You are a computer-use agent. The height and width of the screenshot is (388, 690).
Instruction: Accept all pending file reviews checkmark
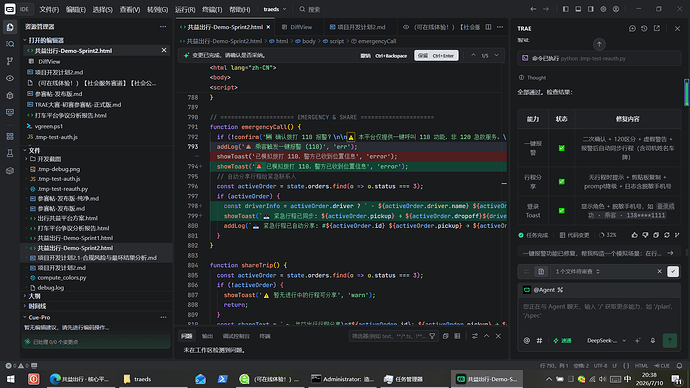point(673,271)
